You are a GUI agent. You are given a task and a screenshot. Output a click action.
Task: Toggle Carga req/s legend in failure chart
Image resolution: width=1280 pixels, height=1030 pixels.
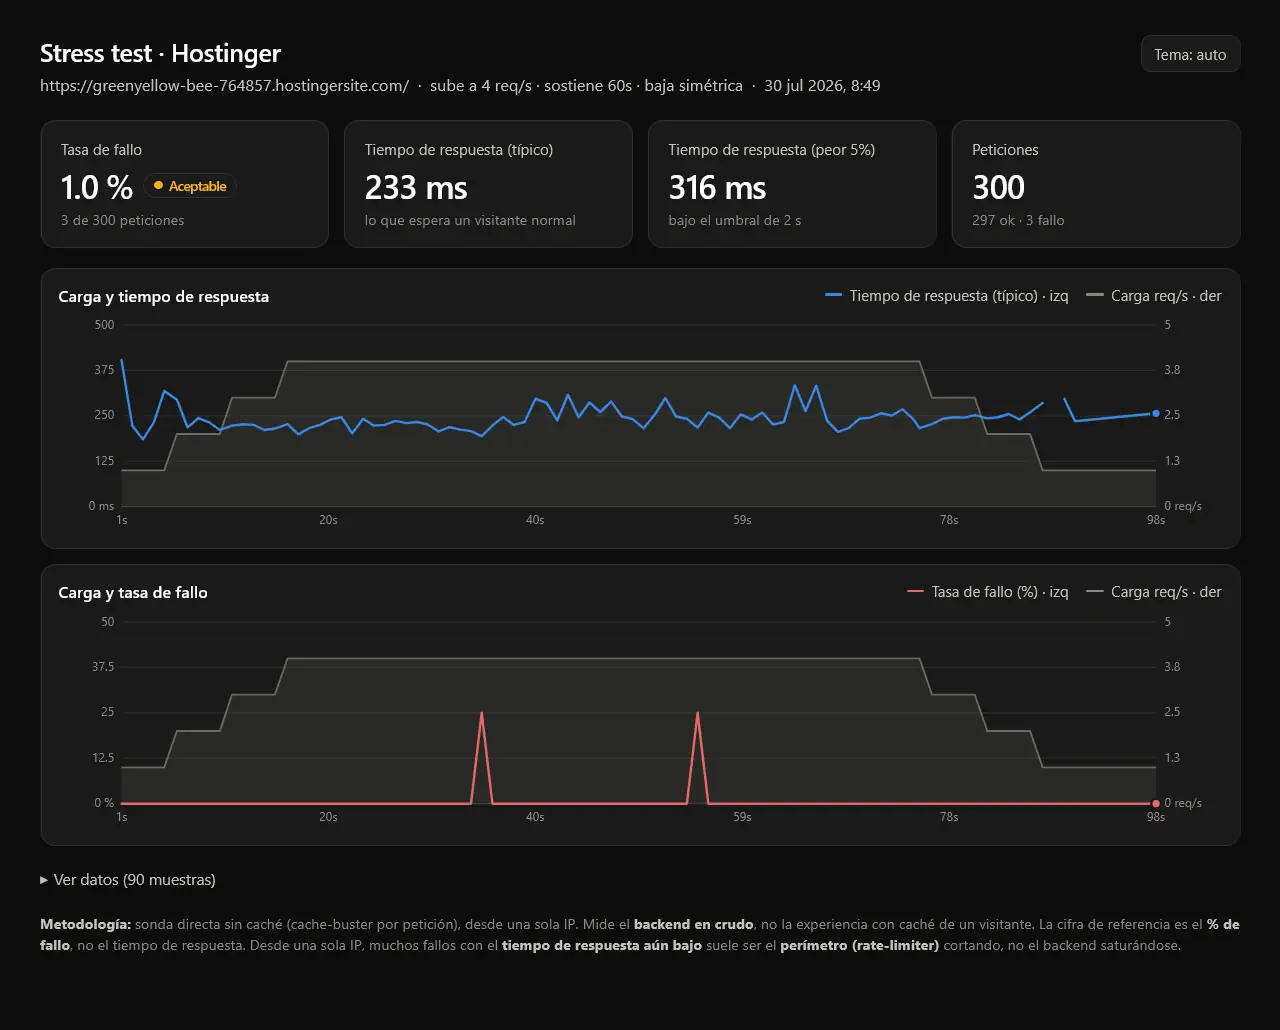(1154, 592)
